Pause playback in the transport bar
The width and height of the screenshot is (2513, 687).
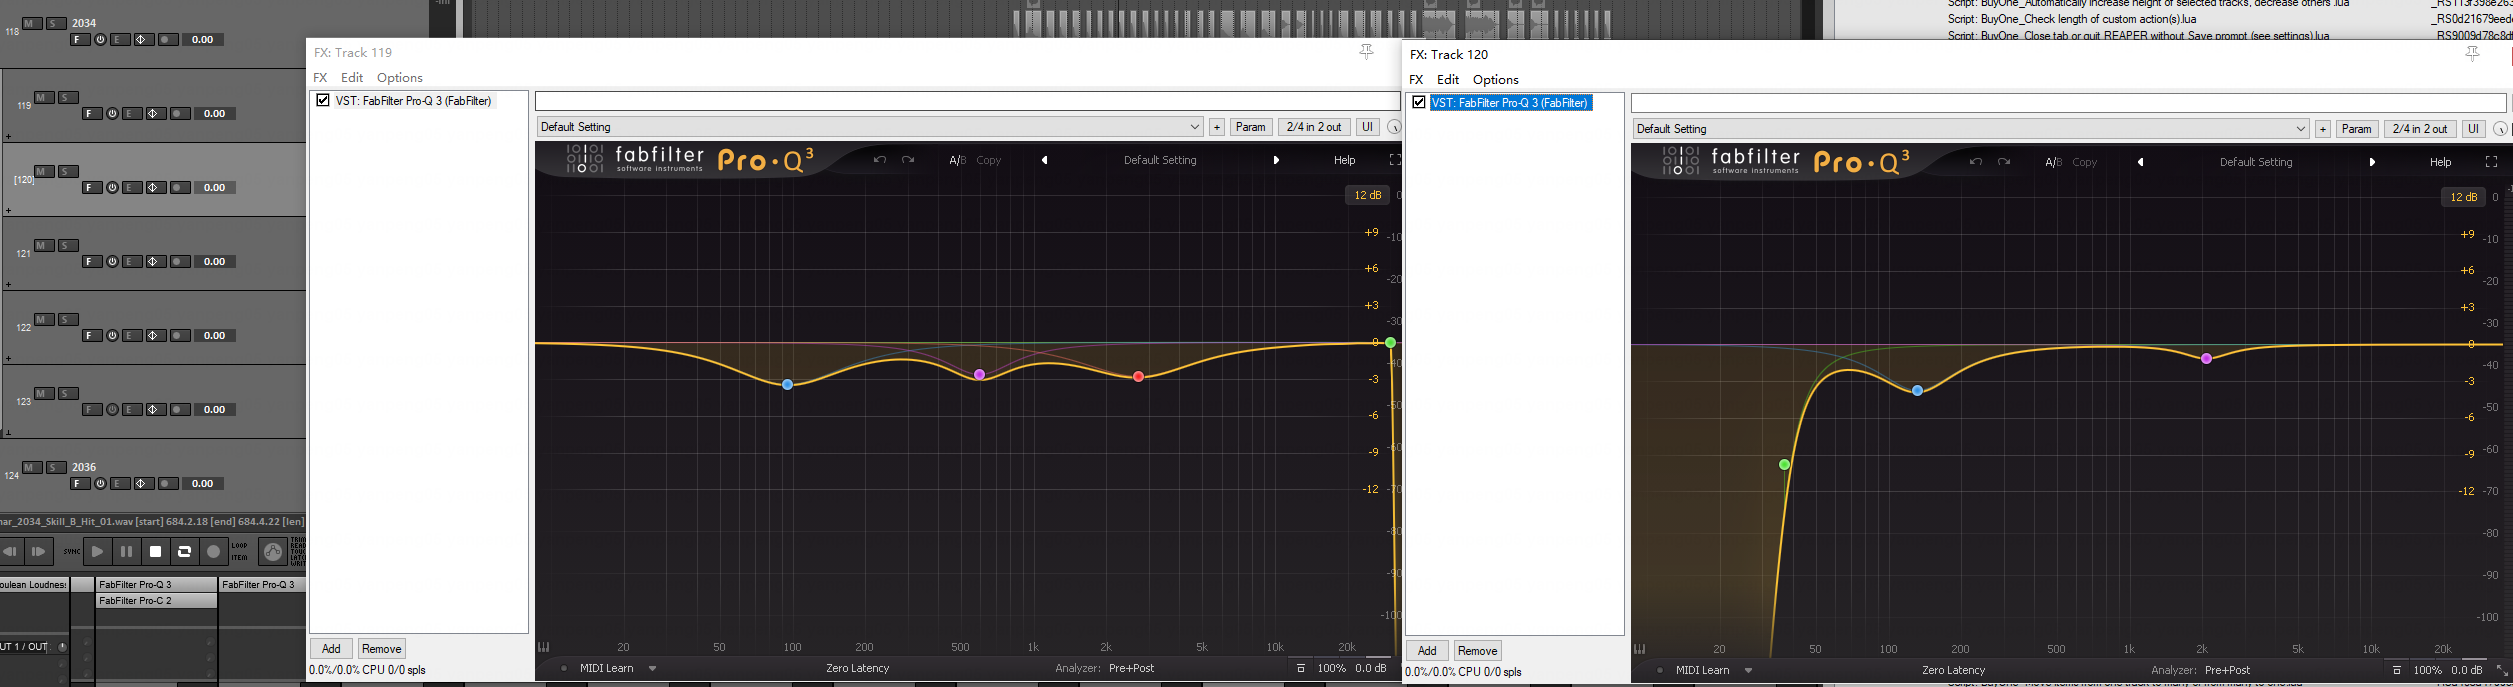point(126,551)
